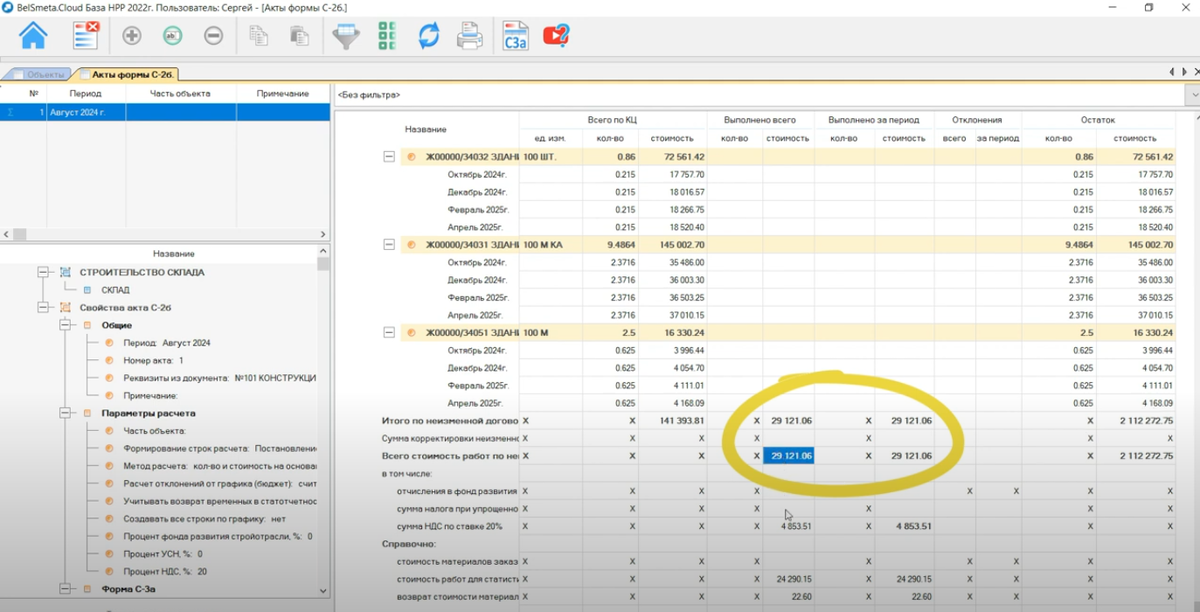Click the Период column header
The image size is (1200, 612).
click(x=86, y=93)
